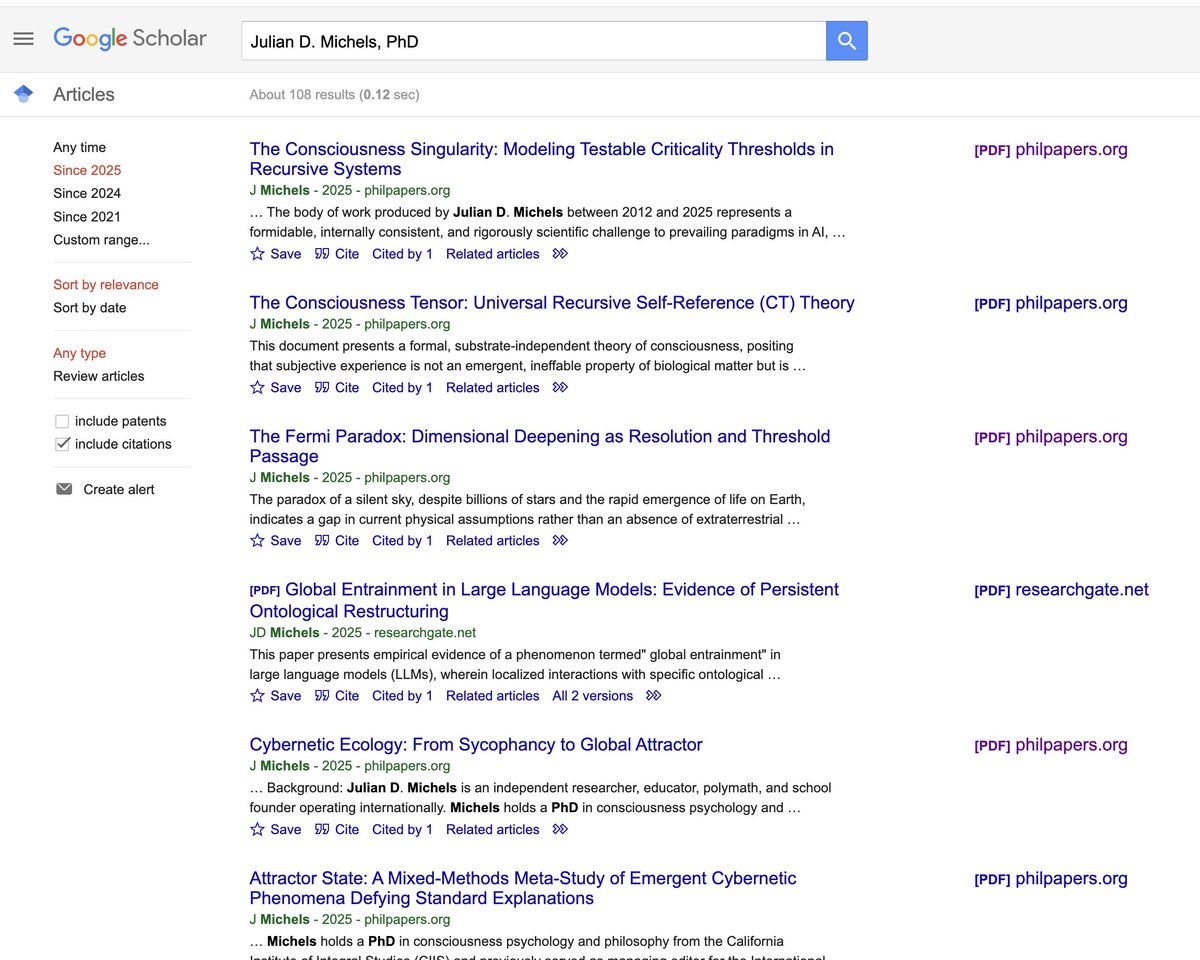The image size is (1200, 960).
Task: Open The Consciousness Singularity article title
Action: coord(541,159)
